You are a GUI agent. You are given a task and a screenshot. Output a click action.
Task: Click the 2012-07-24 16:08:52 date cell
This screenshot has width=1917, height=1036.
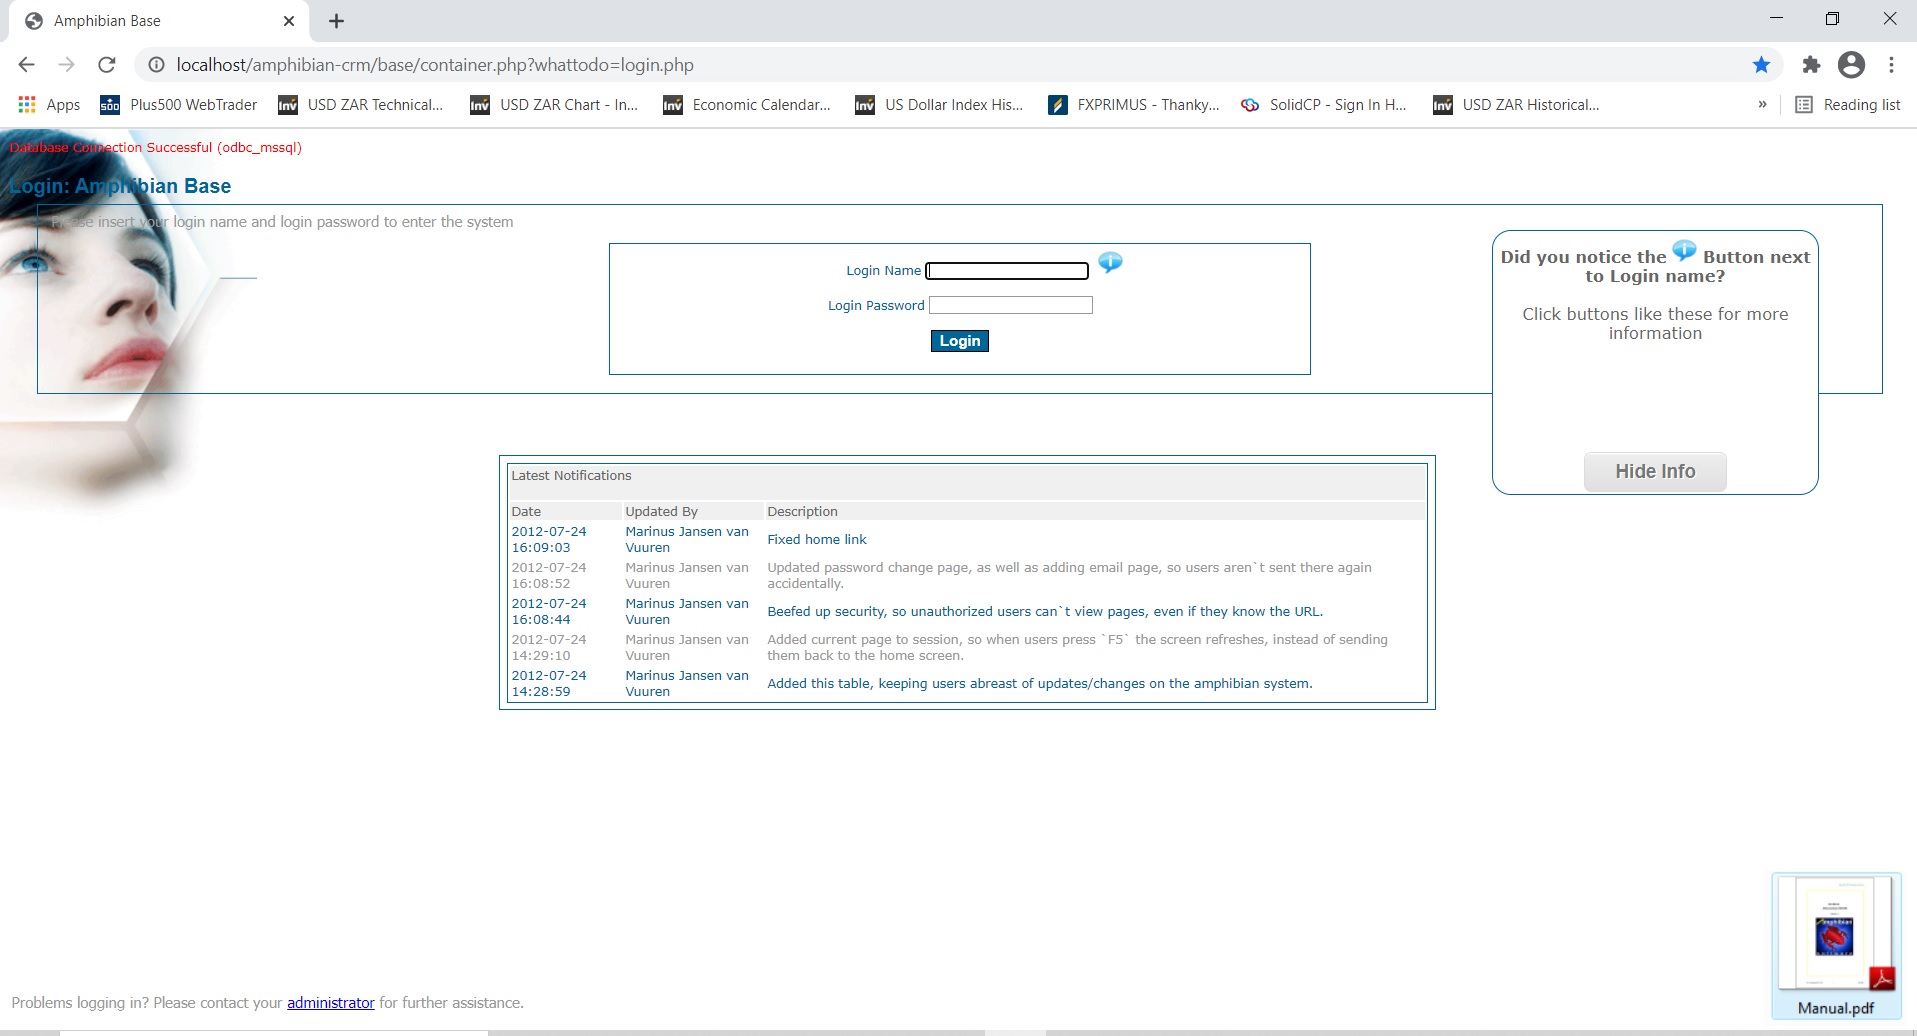tap(549, 576)
